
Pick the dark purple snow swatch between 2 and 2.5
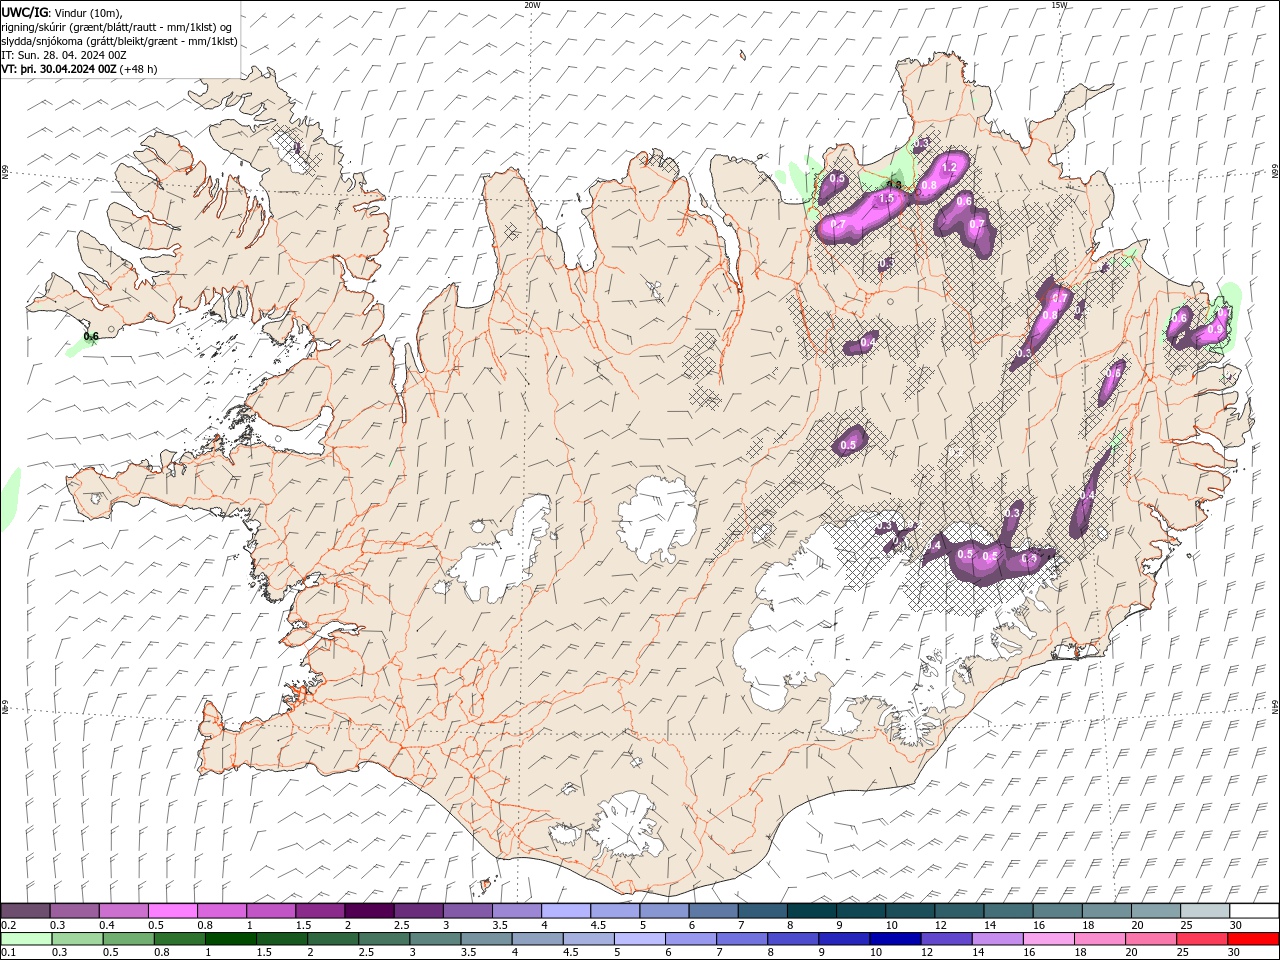[369, 911]
